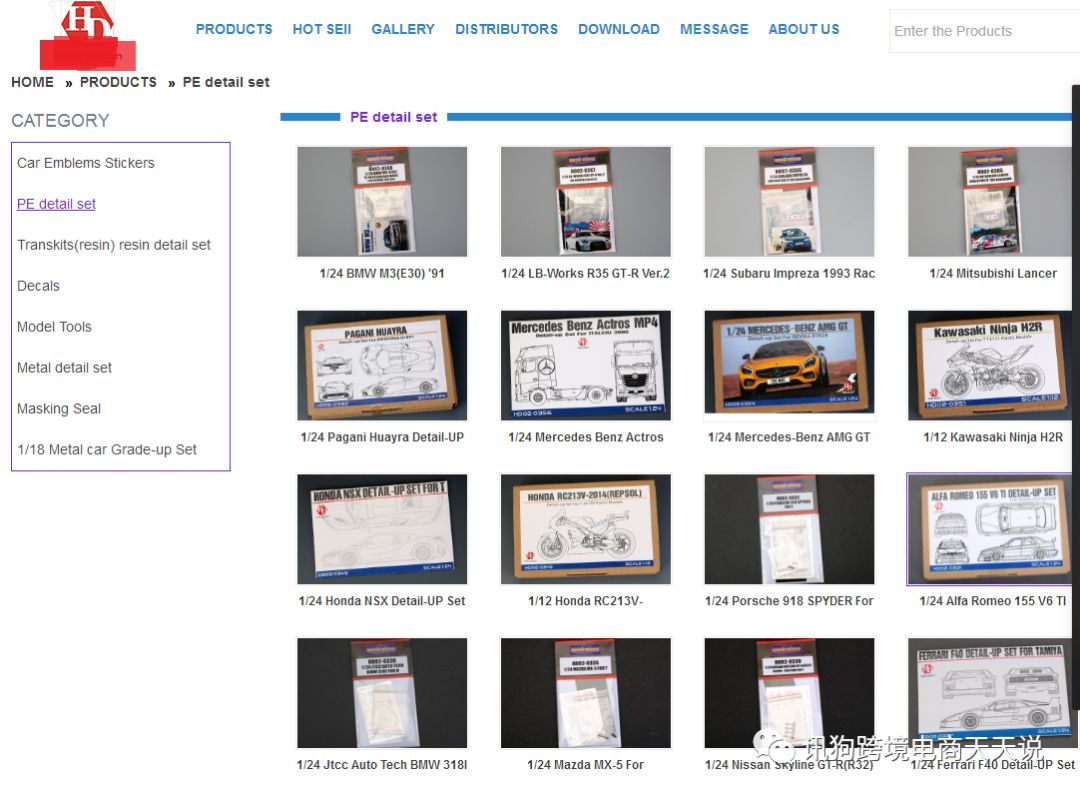The width and height of the screenshot is (1080, 797).
Task: Click the 1/24 Mitsubishi Lancer title
Action: tap(993, 273)
